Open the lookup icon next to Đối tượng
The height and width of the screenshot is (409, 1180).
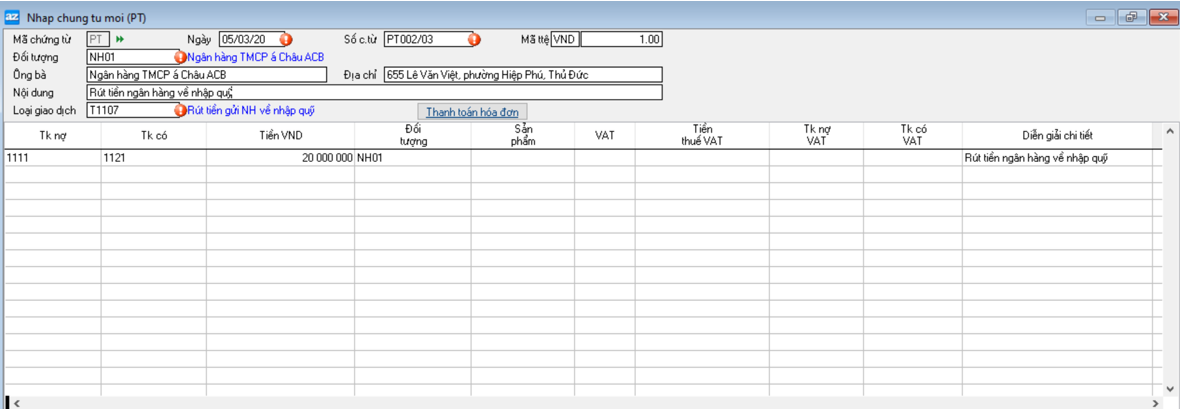(181, 57)
